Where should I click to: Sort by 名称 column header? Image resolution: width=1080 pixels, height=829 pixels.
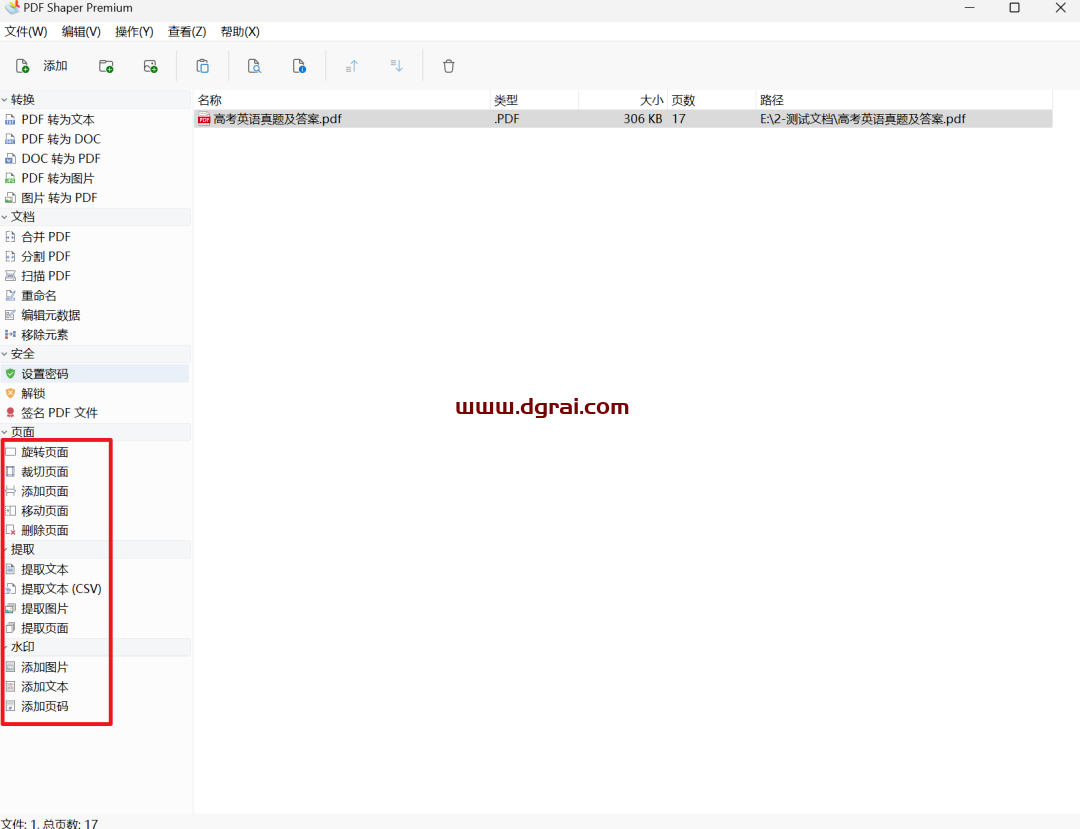pos(342,100)
